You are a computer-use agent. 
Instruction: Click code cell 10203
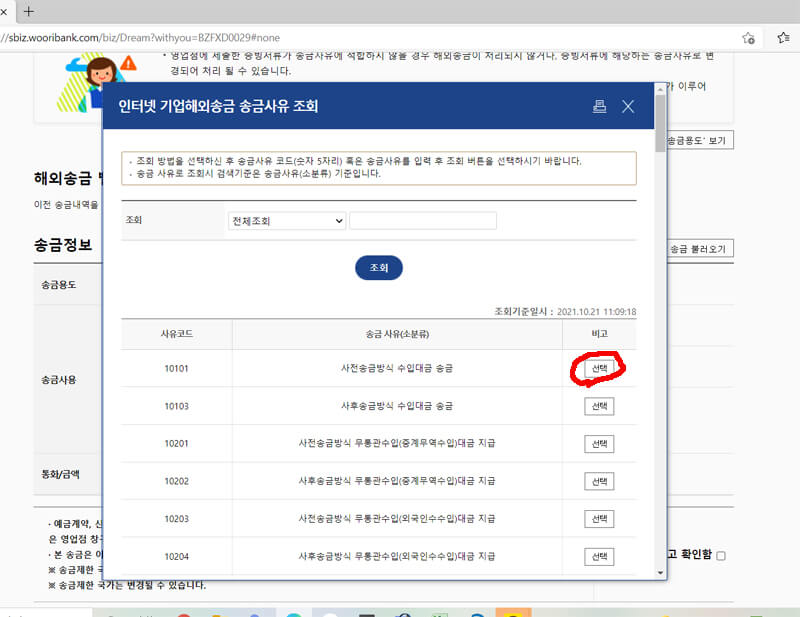click(x=177, y=519)
